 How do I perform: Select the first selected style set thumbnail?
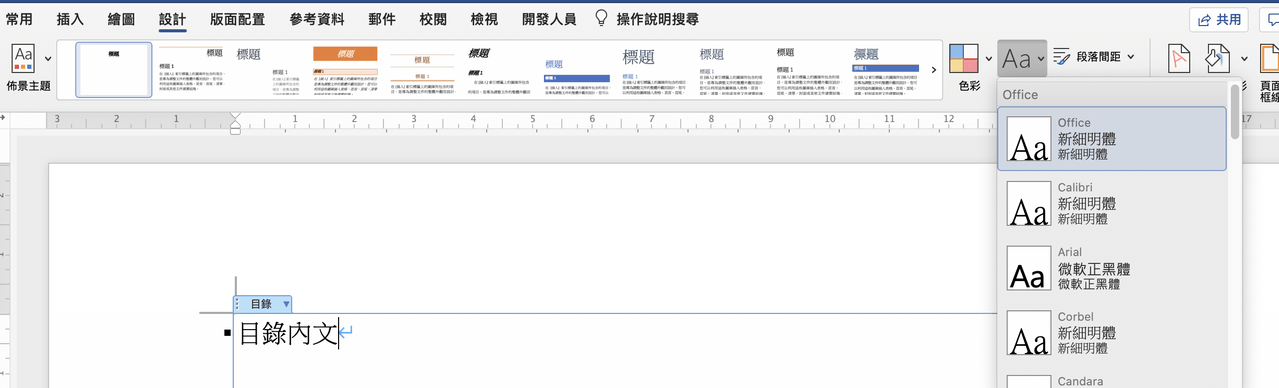(114, 70)
